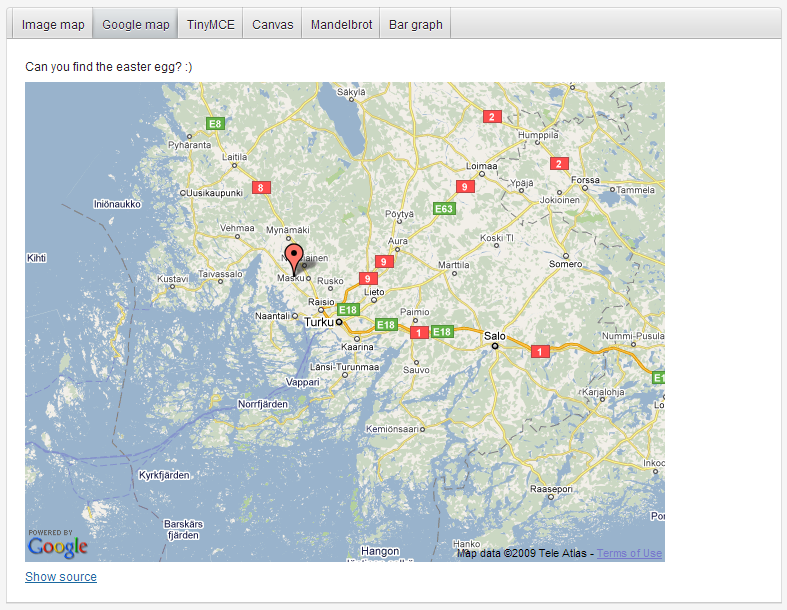Click the Marttila label
This screenshot has width=787, height=610.
pos(454,265)
